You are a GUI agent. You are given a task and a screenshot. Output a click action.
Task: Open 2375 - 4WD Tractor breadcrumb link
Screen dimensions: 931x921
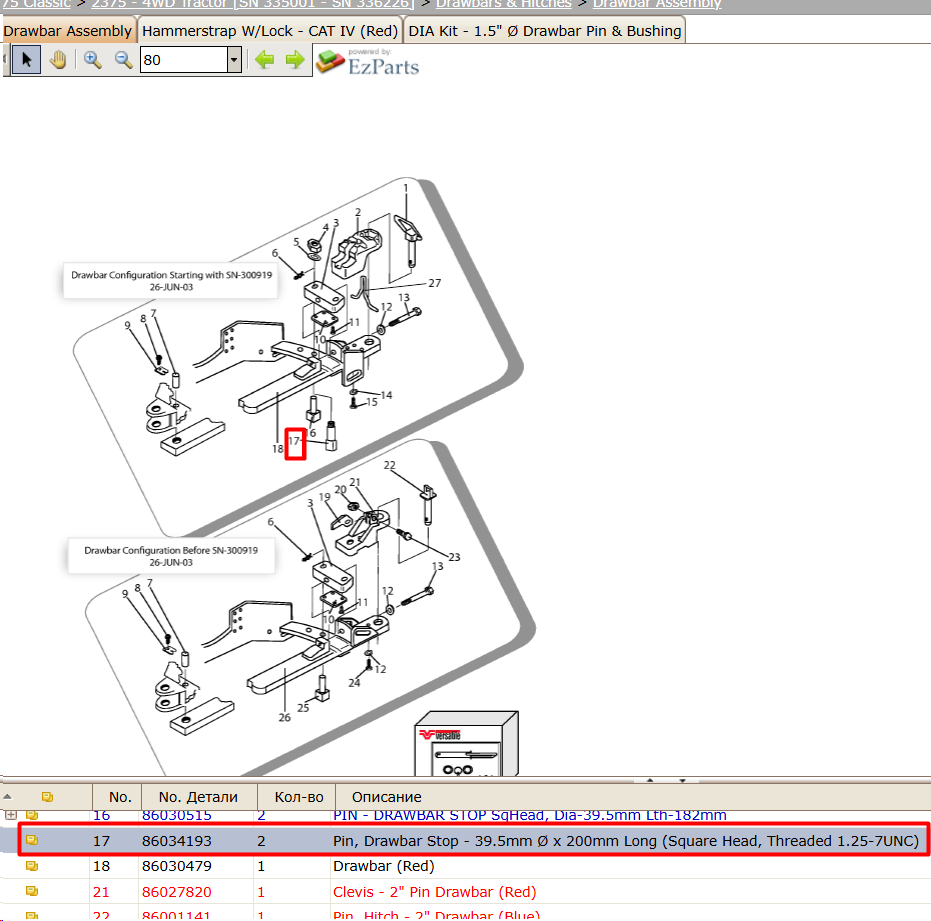click(x=253, y=4)
